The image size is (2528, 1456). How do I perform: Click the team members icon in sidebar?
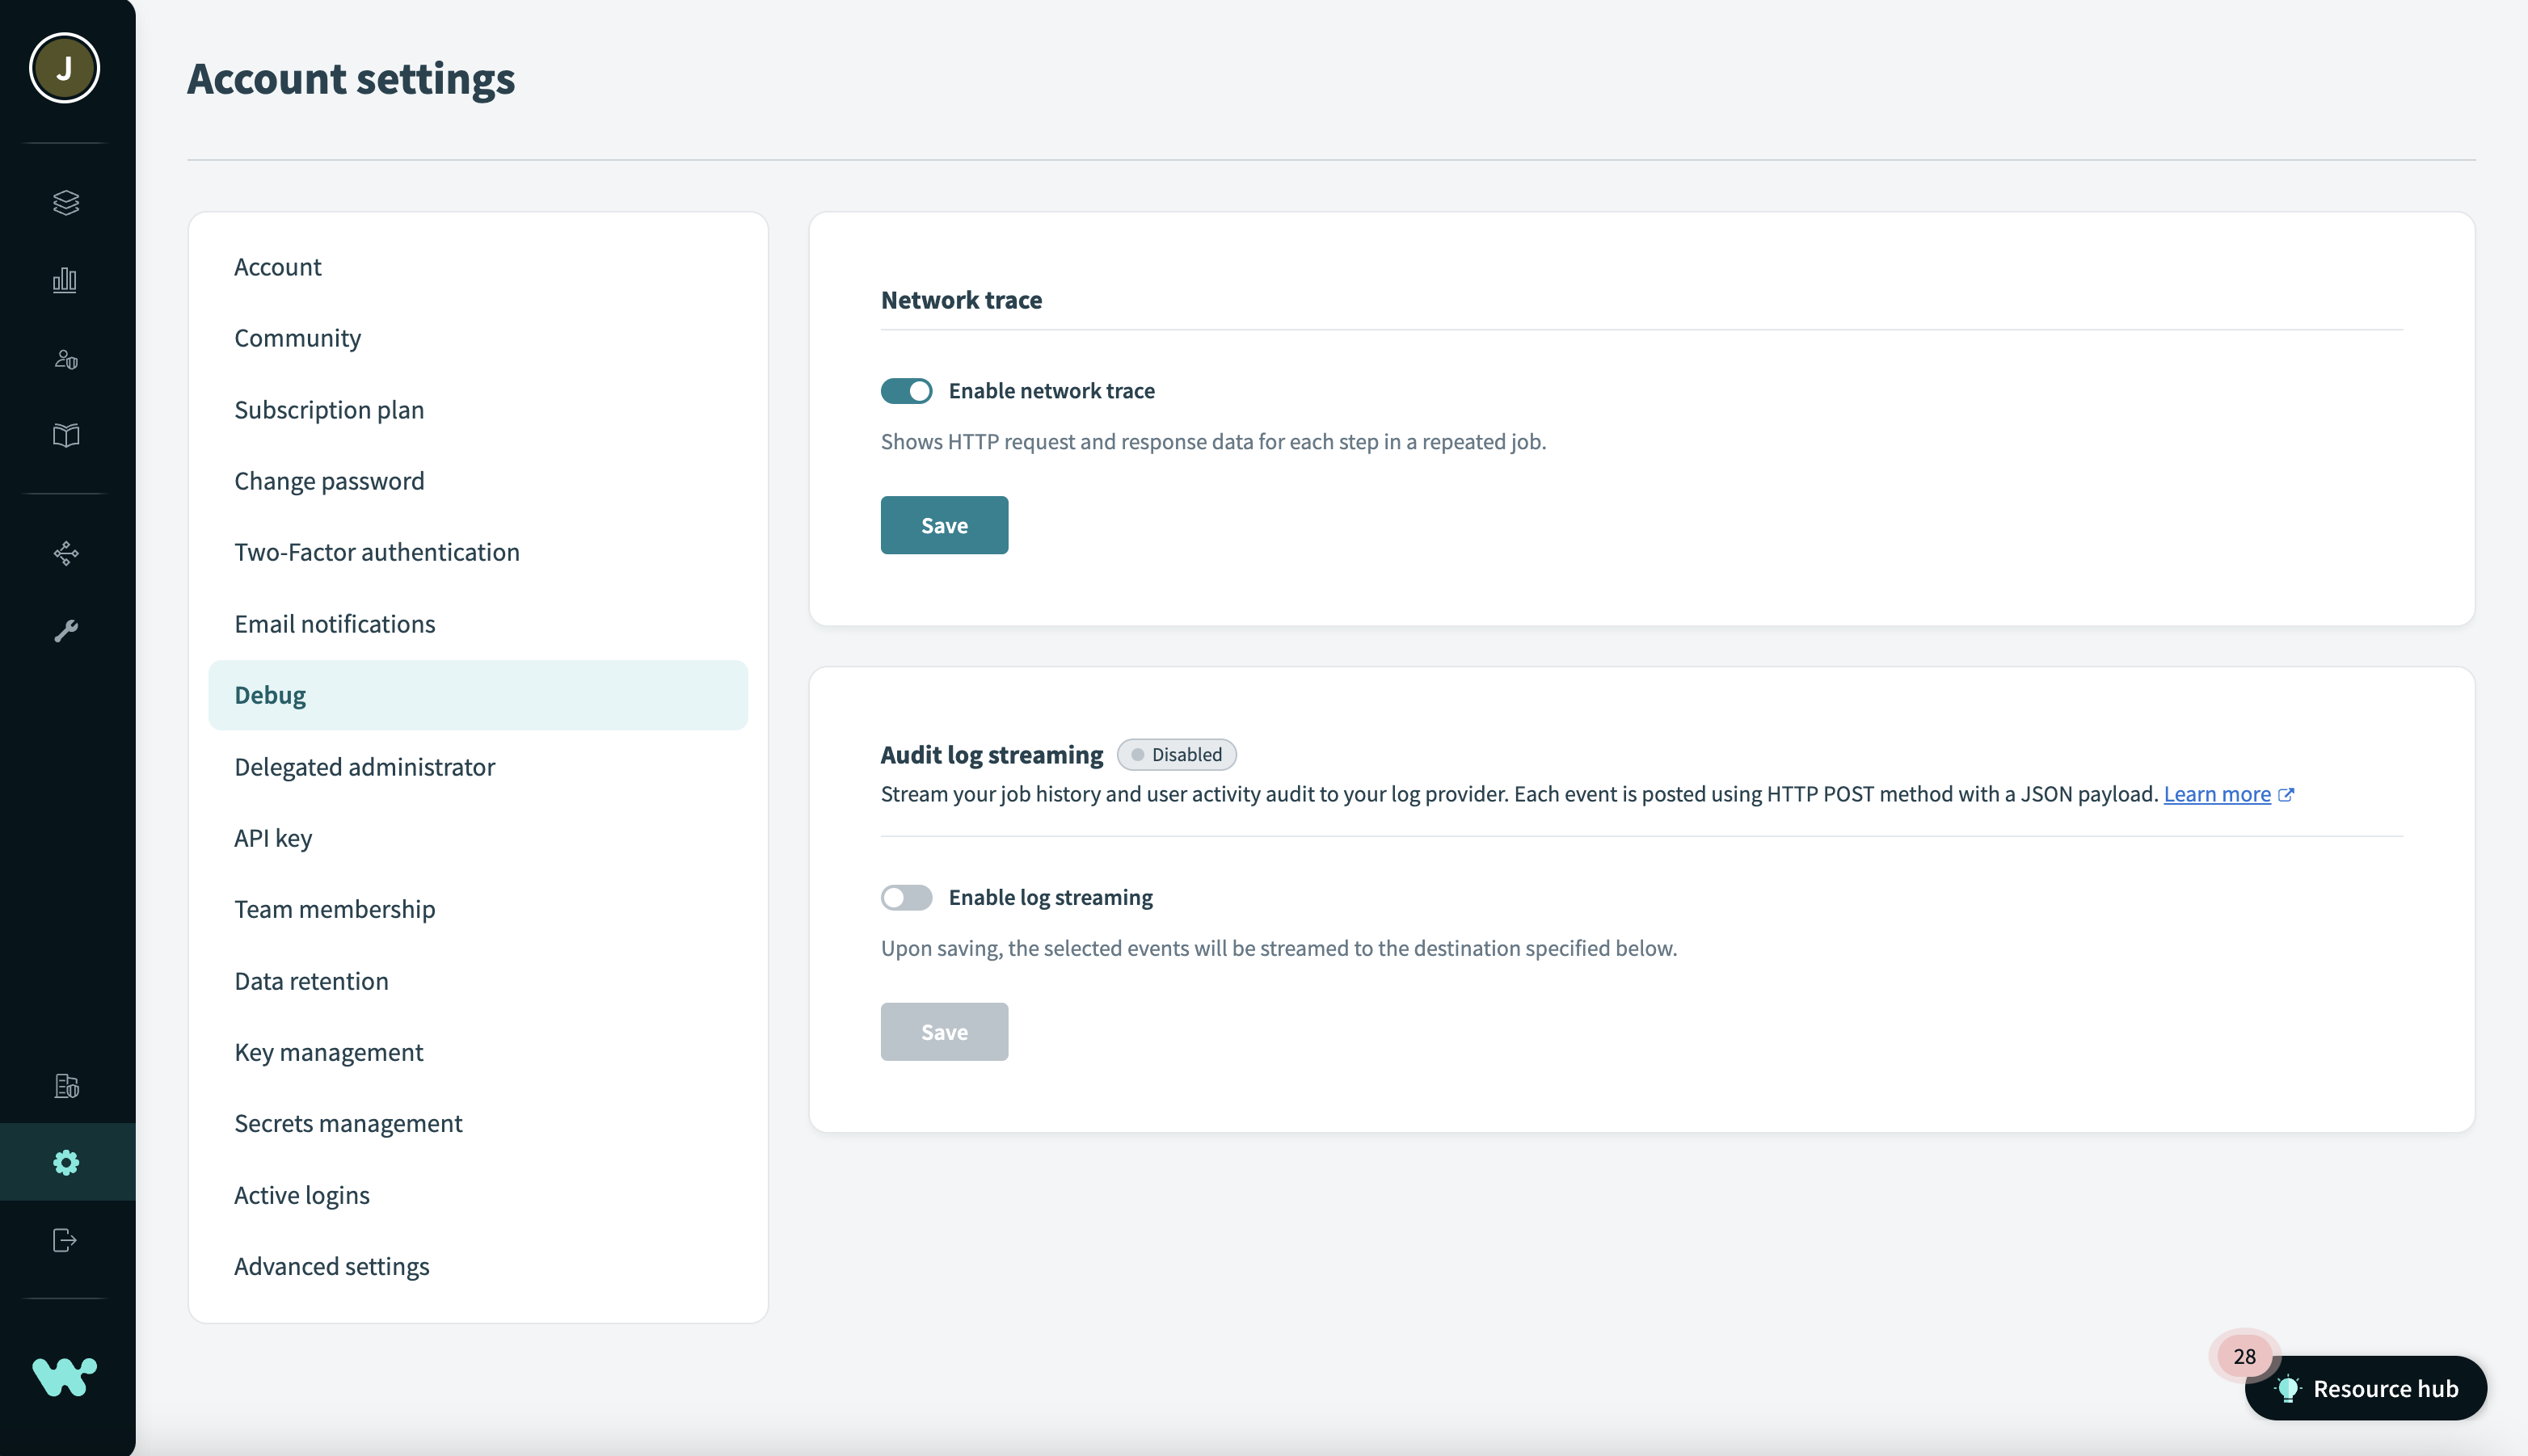pos(66,360)
